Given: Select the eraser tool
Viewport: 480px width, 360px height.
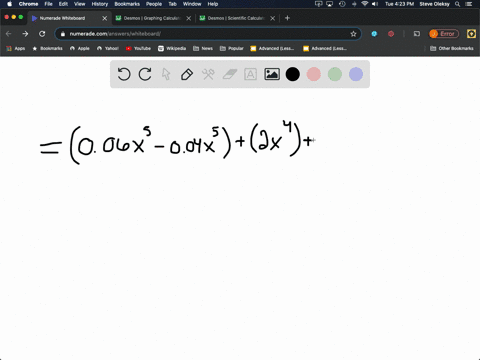Looking at the screenshot, I should (x=230, y=74).
